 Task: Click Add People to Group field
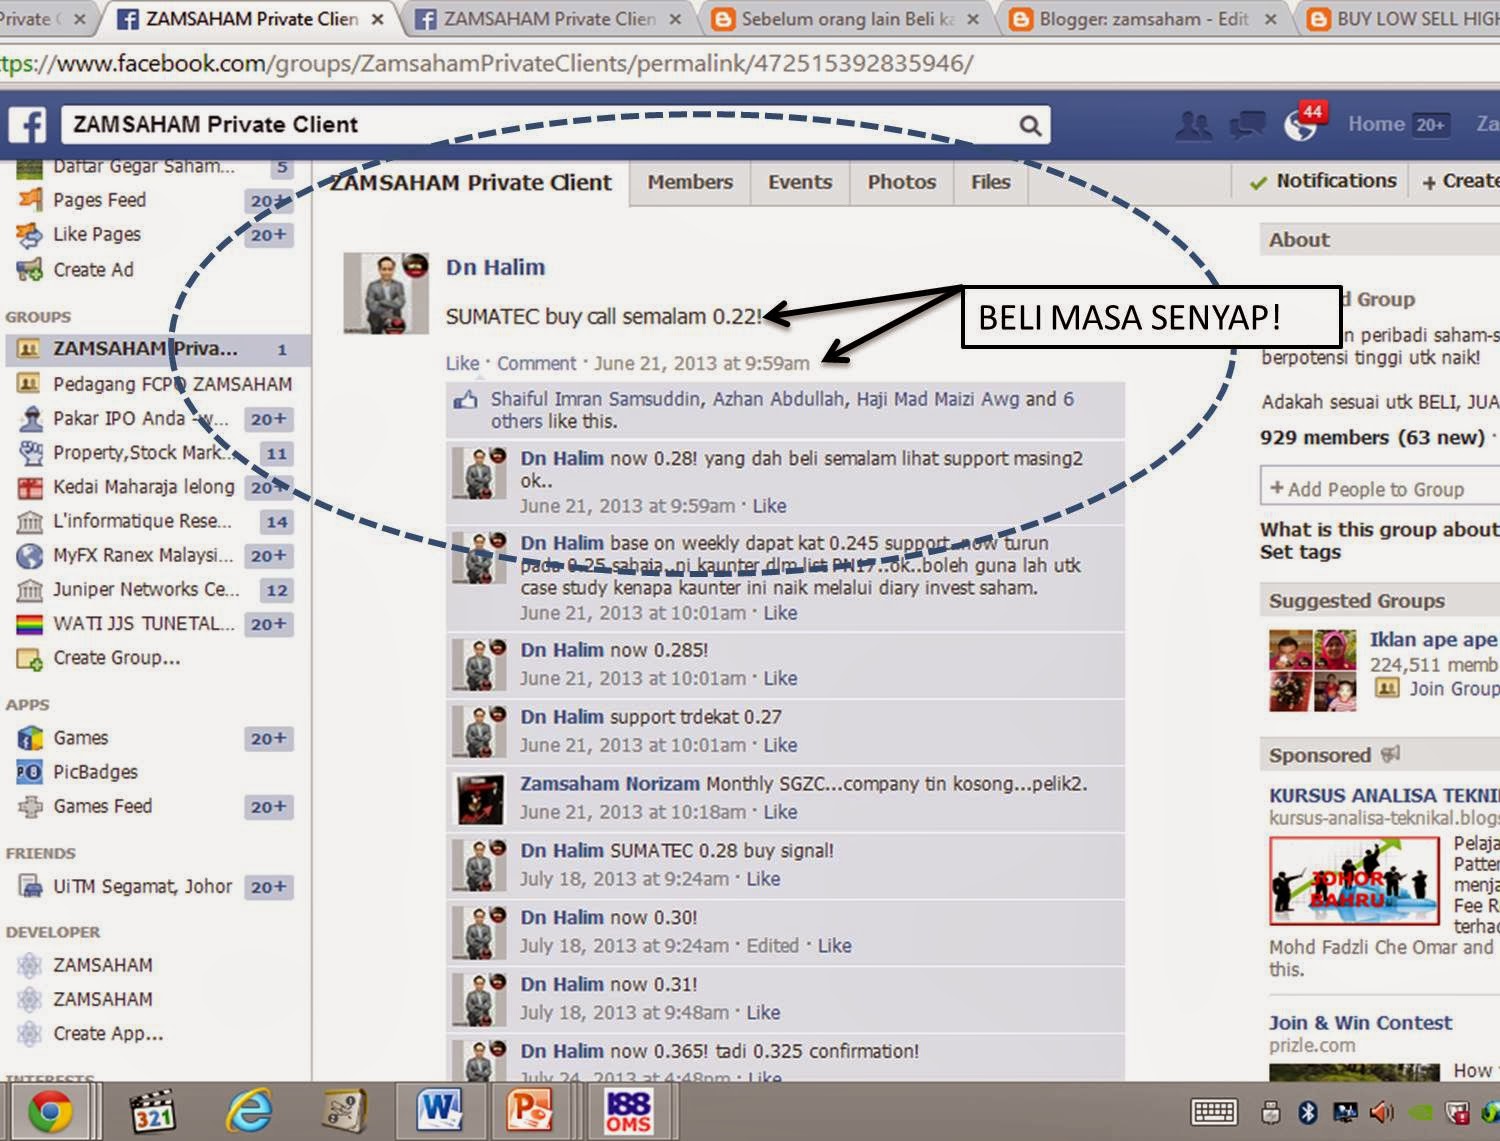[x=1380, y=489]
